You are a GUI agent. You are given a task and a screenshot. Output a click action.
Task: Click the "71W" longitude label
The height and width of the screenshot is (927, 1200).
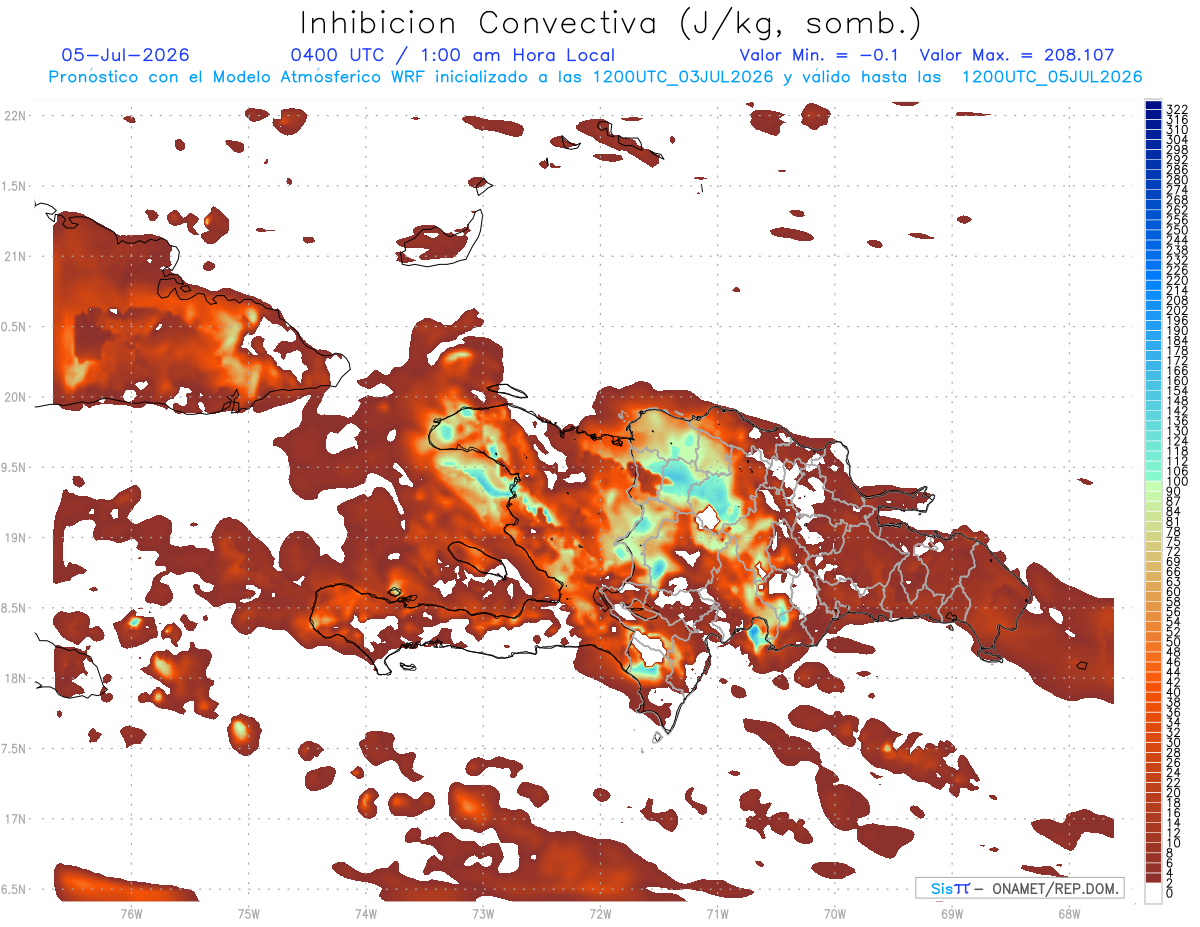tap(717, 913)
